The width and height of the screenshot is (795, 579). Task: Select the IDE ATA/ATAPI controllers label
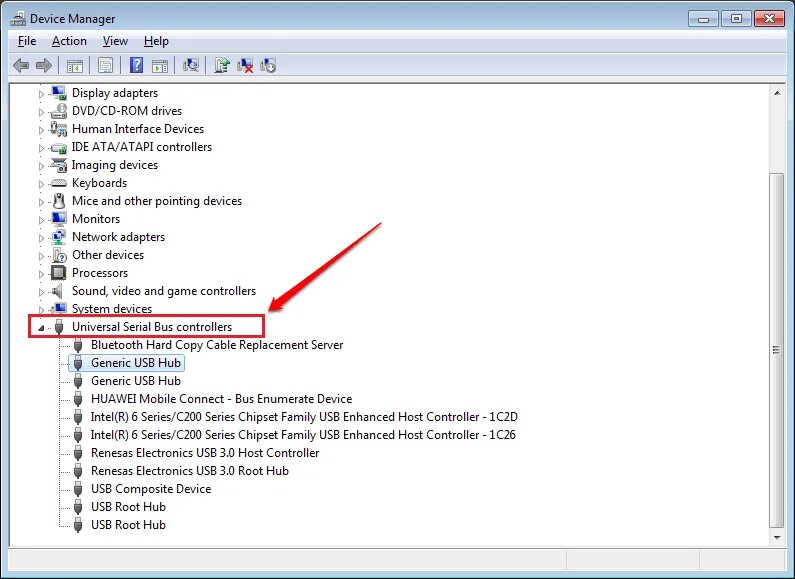(x=142, y=147)
